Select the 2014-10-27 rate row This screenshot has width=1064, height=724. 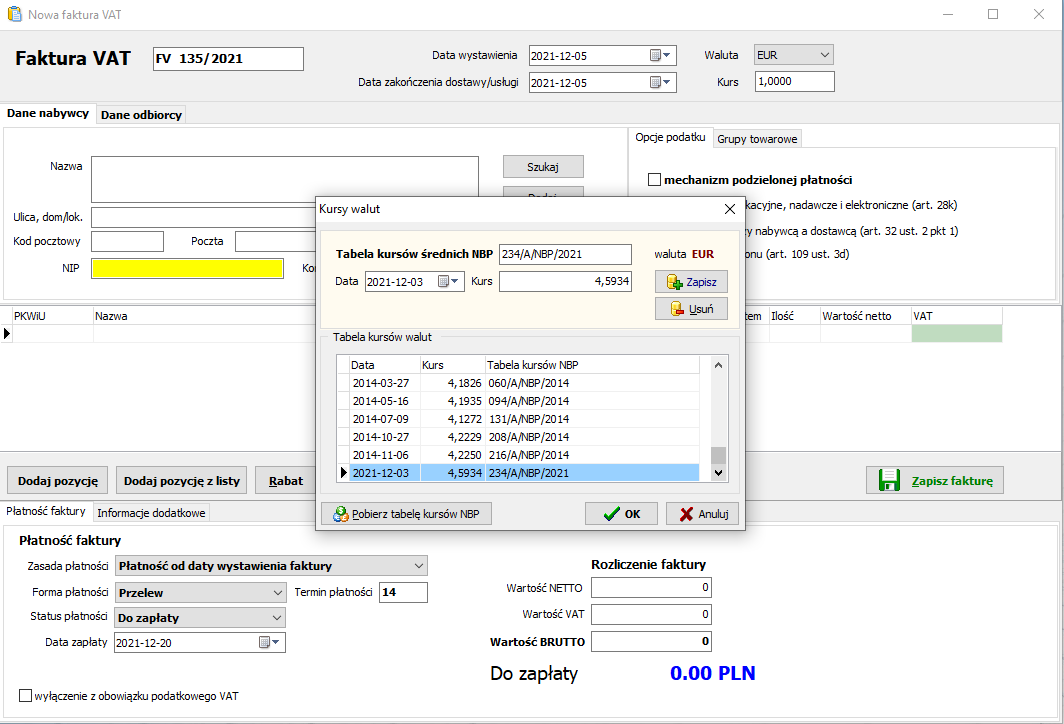[519, 437]
